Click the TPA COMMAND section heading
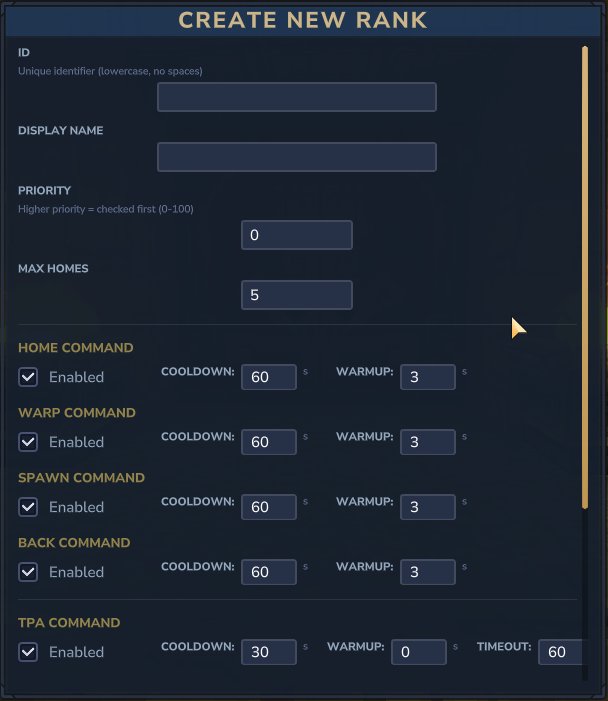The width and height of the screenshot is (608, 701). [69, 623]
